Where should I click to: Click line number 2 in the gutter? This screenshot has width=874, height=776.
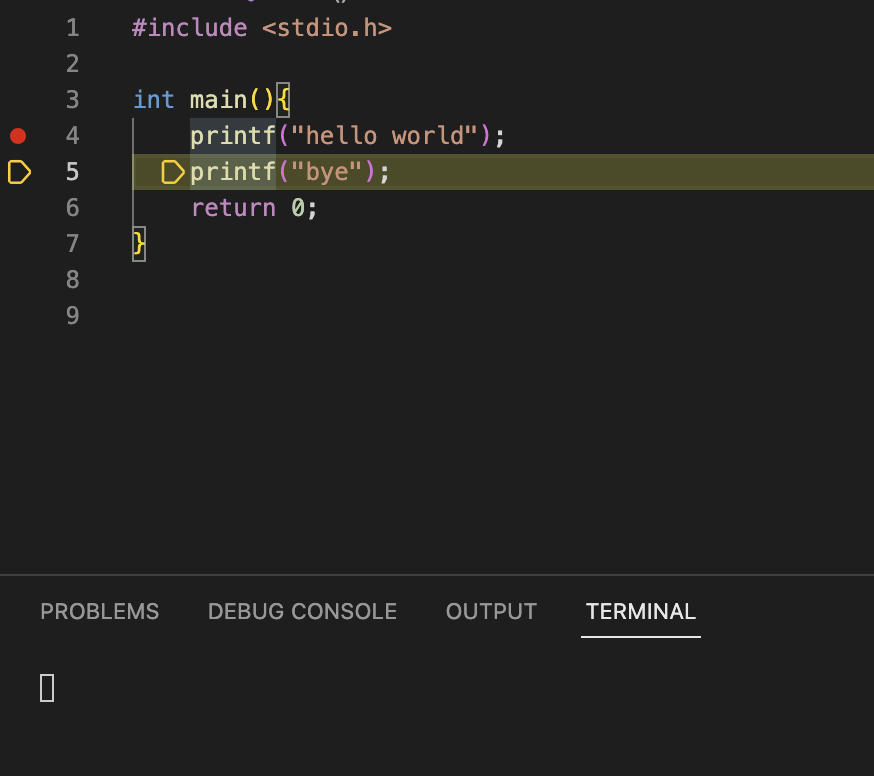pyautogui.click(x=72, y=64)
